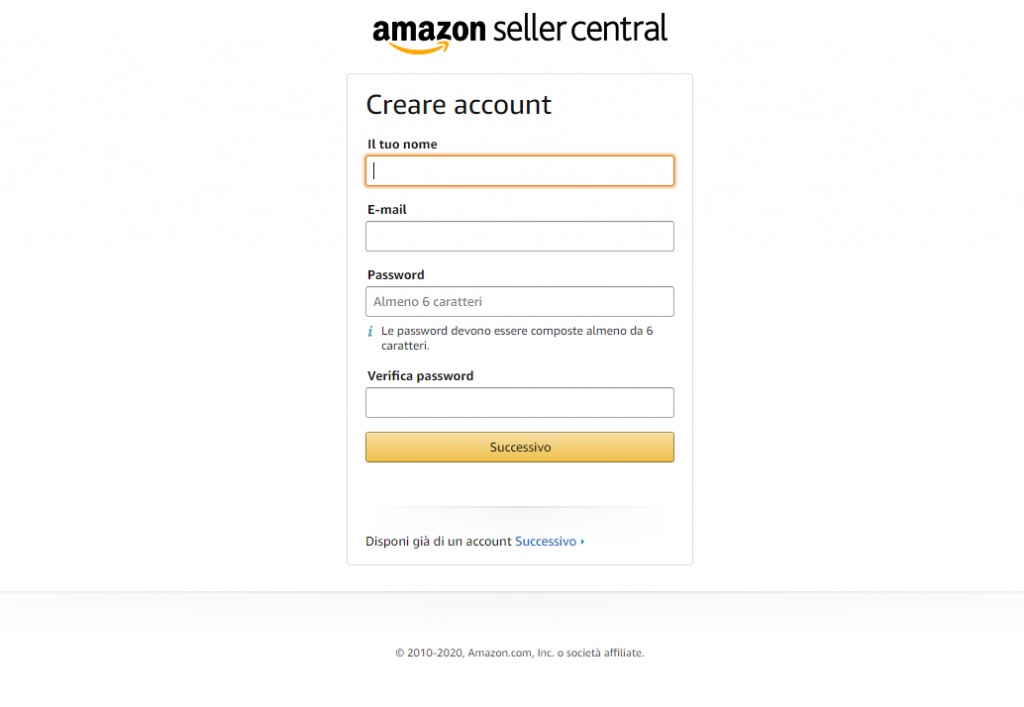Click the Amazon smile arrow logo
The height and width of the screenshot is (707, 1024).
(418, 48)
